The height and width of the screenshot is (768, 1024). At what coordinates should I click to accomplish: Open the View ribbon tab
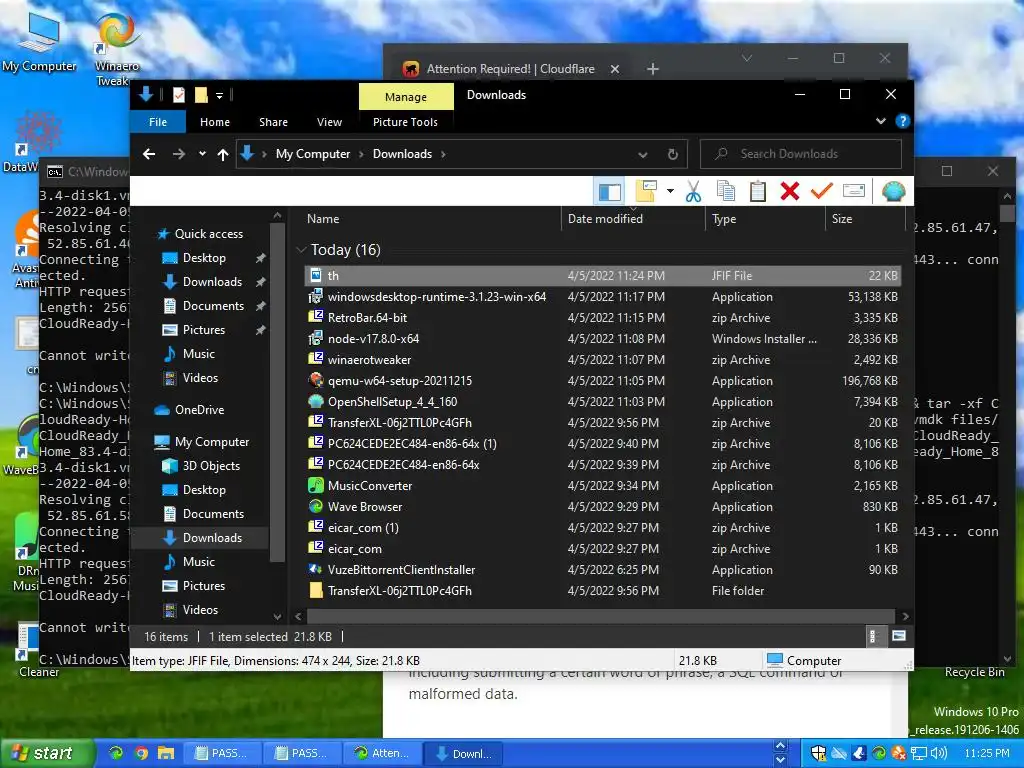(x=329, y=122)
